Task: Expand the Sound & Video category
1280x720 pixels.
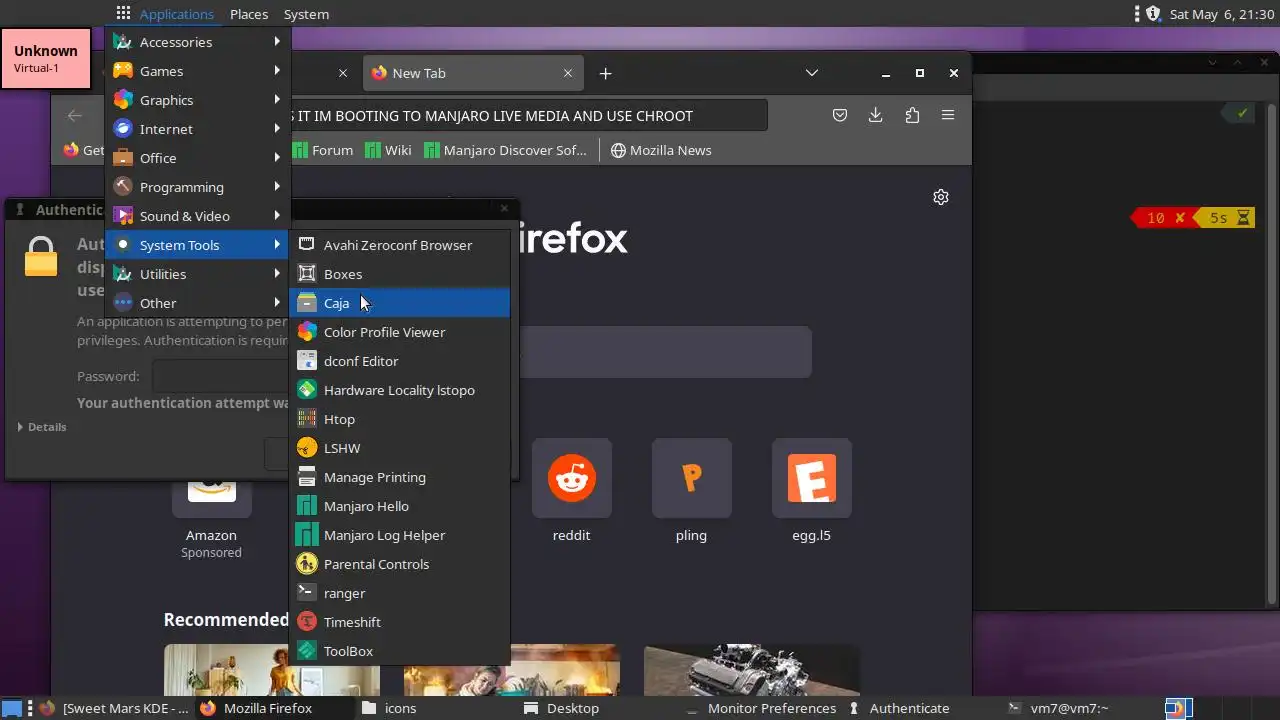Action: point(198,216)
